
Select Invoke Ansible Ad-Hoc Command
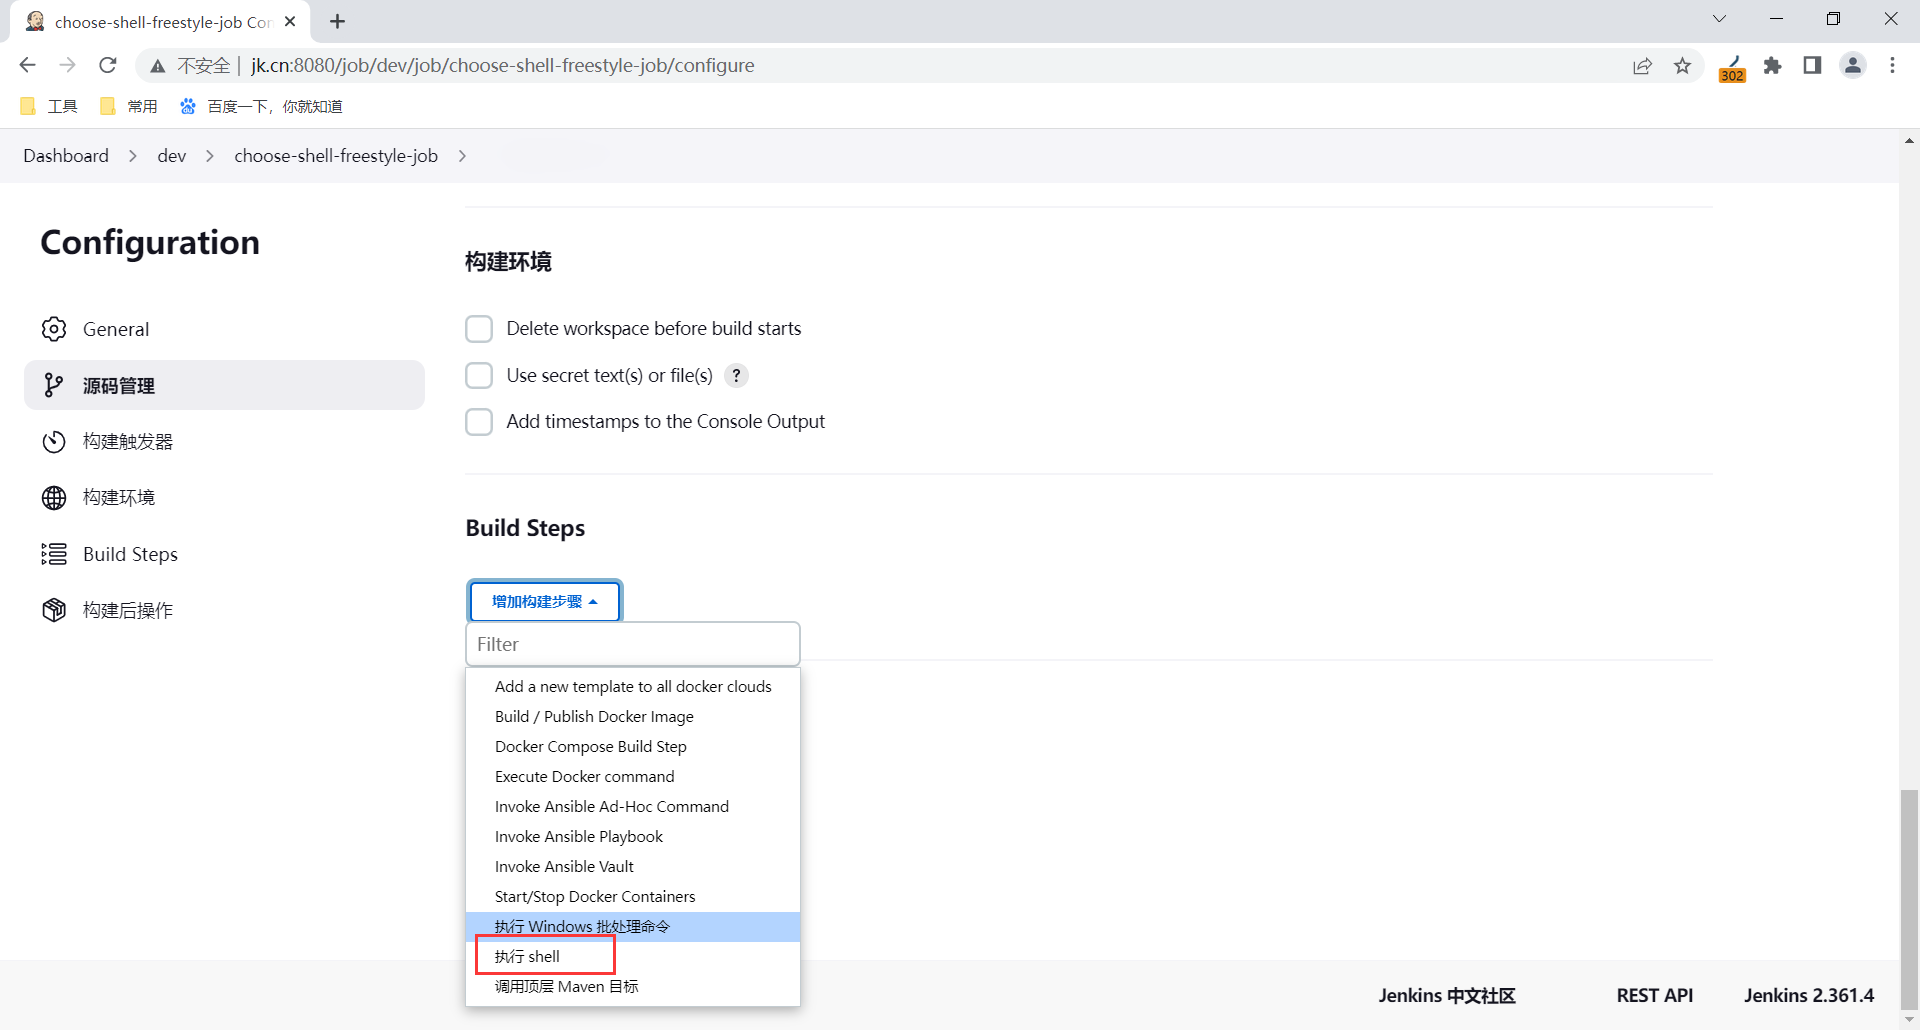[x=633, y=807]
